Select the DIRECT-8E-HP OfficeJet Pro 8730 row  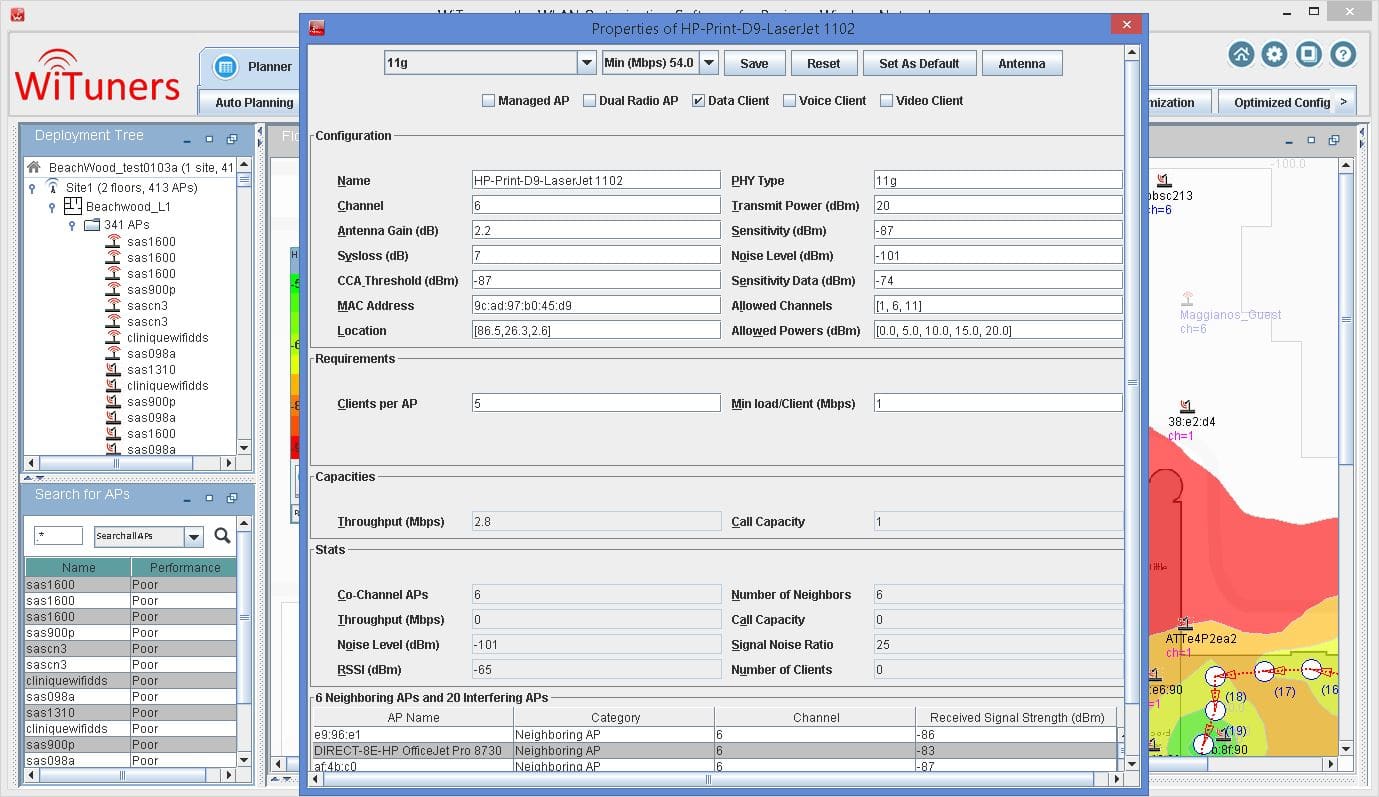click(x=715, y=750)
